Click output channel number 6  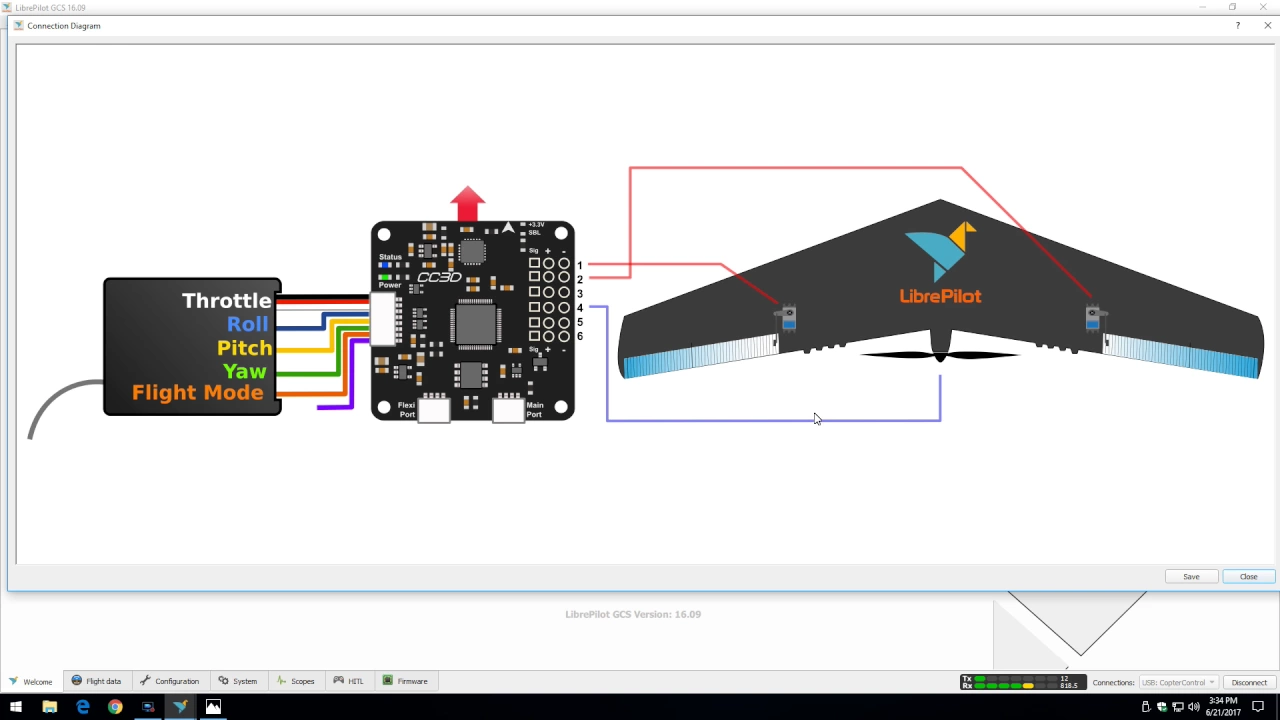coord(579,336)
